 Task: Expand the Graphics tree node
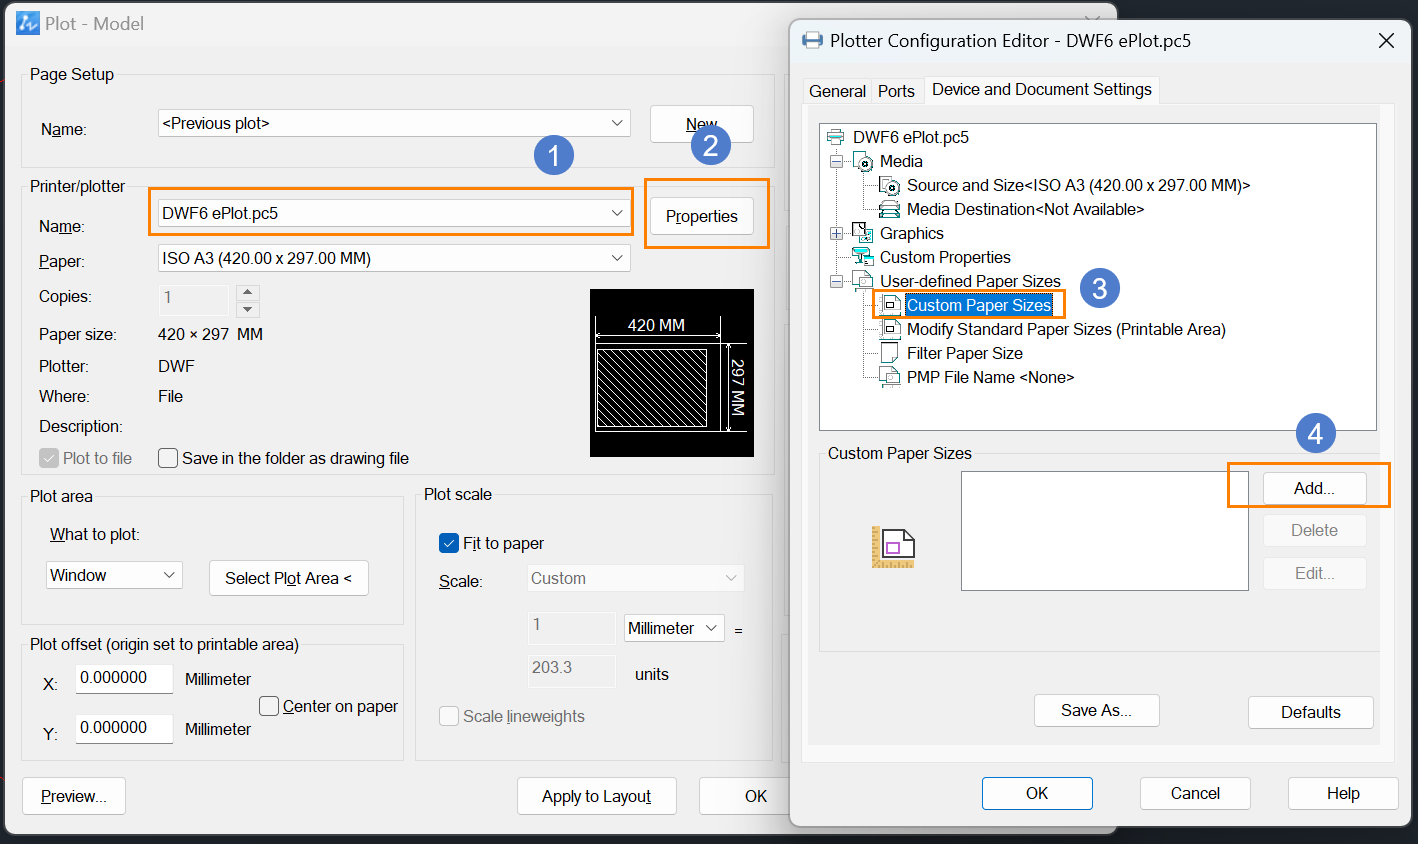[x=836, y=233]
